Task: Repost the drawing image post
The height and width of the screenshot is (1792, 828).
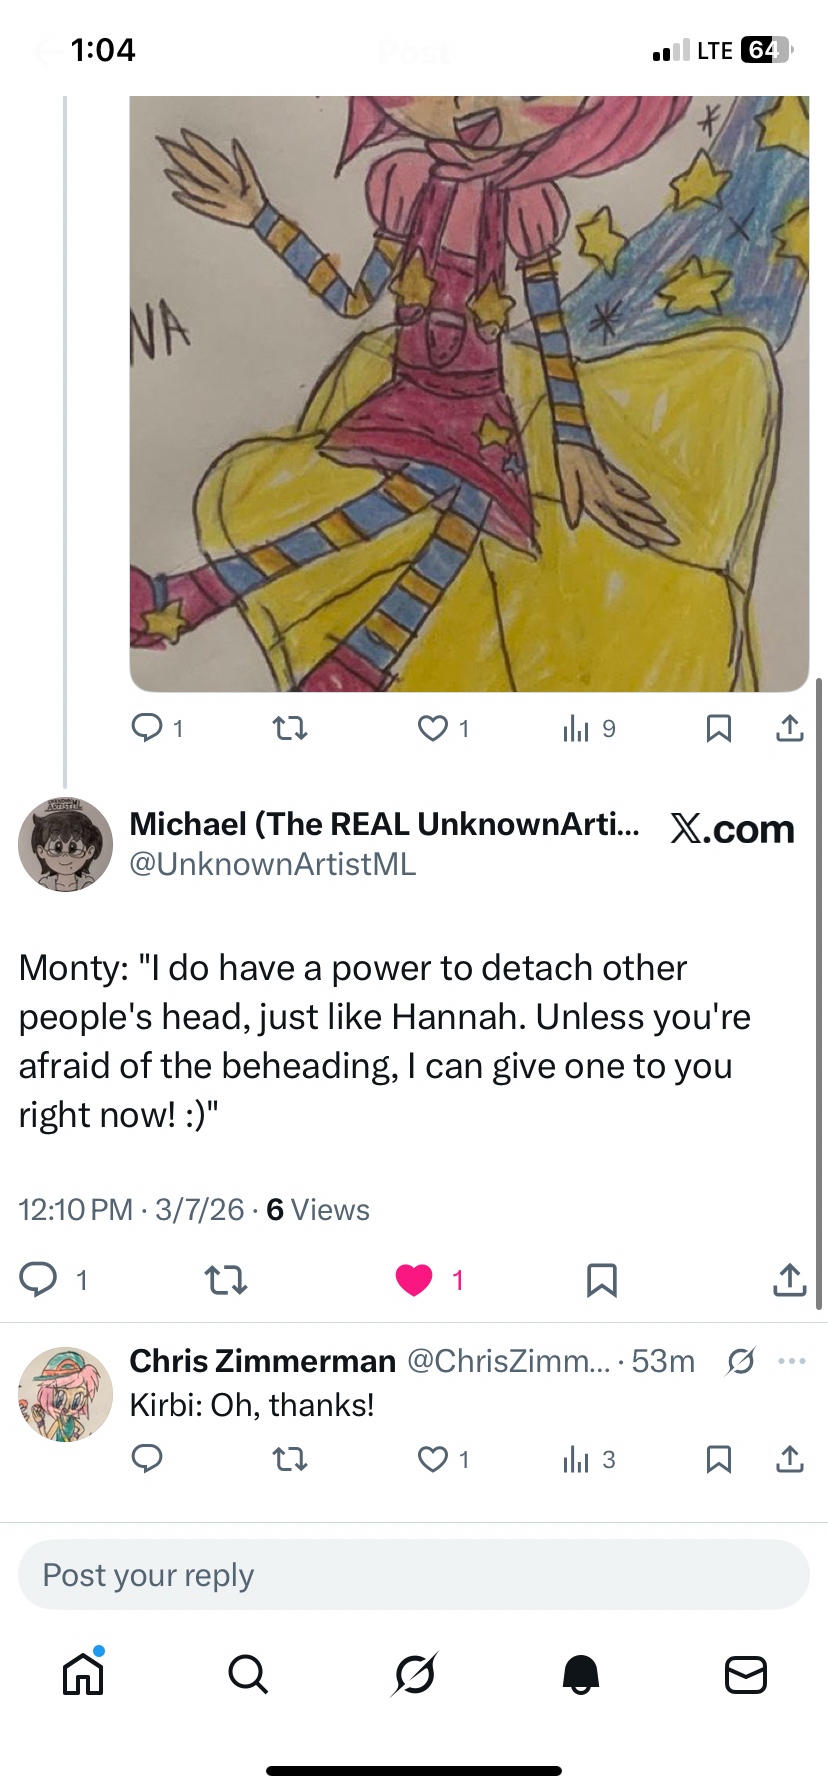Action: coord(290,728)
